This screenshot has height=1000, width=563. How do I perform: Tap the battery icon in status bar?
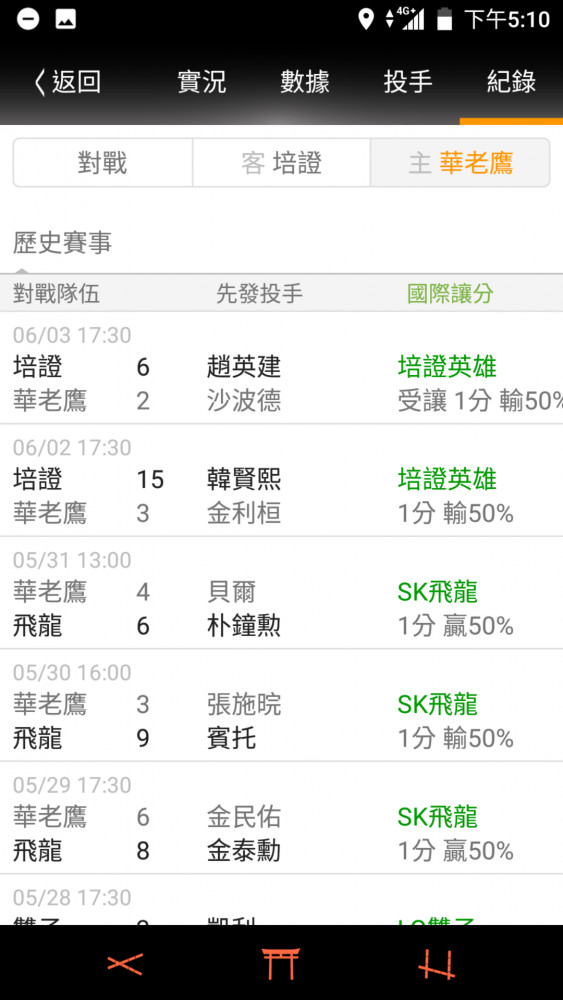click(444, 19)
